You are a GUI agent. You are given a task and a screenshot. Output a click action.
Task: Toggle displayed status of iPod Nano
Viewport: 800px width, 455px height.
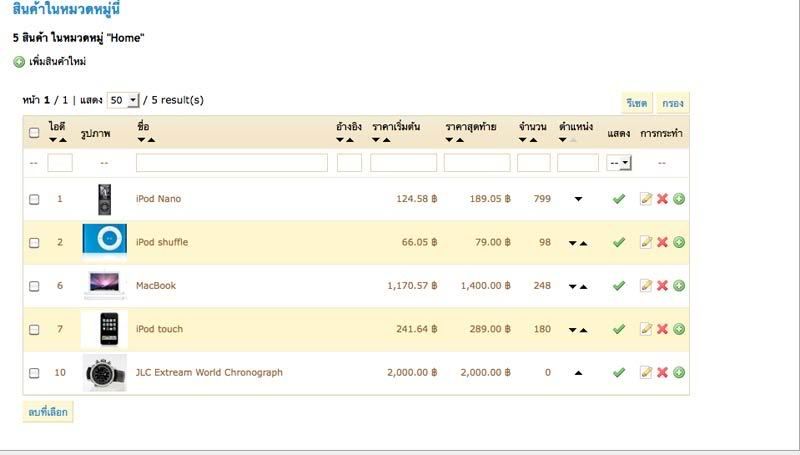(618, 199)
